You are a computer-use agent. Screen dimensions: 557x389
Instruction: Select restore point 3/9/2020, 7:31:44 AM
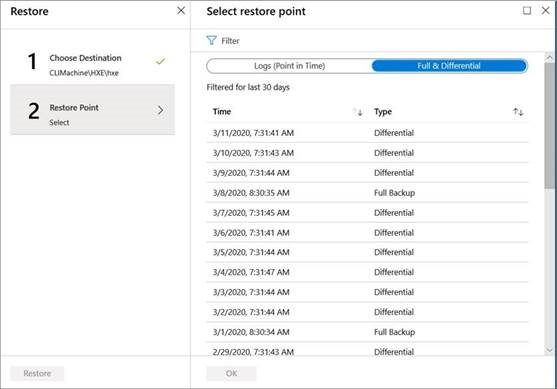pyautogui.click(x=367, y=173)
